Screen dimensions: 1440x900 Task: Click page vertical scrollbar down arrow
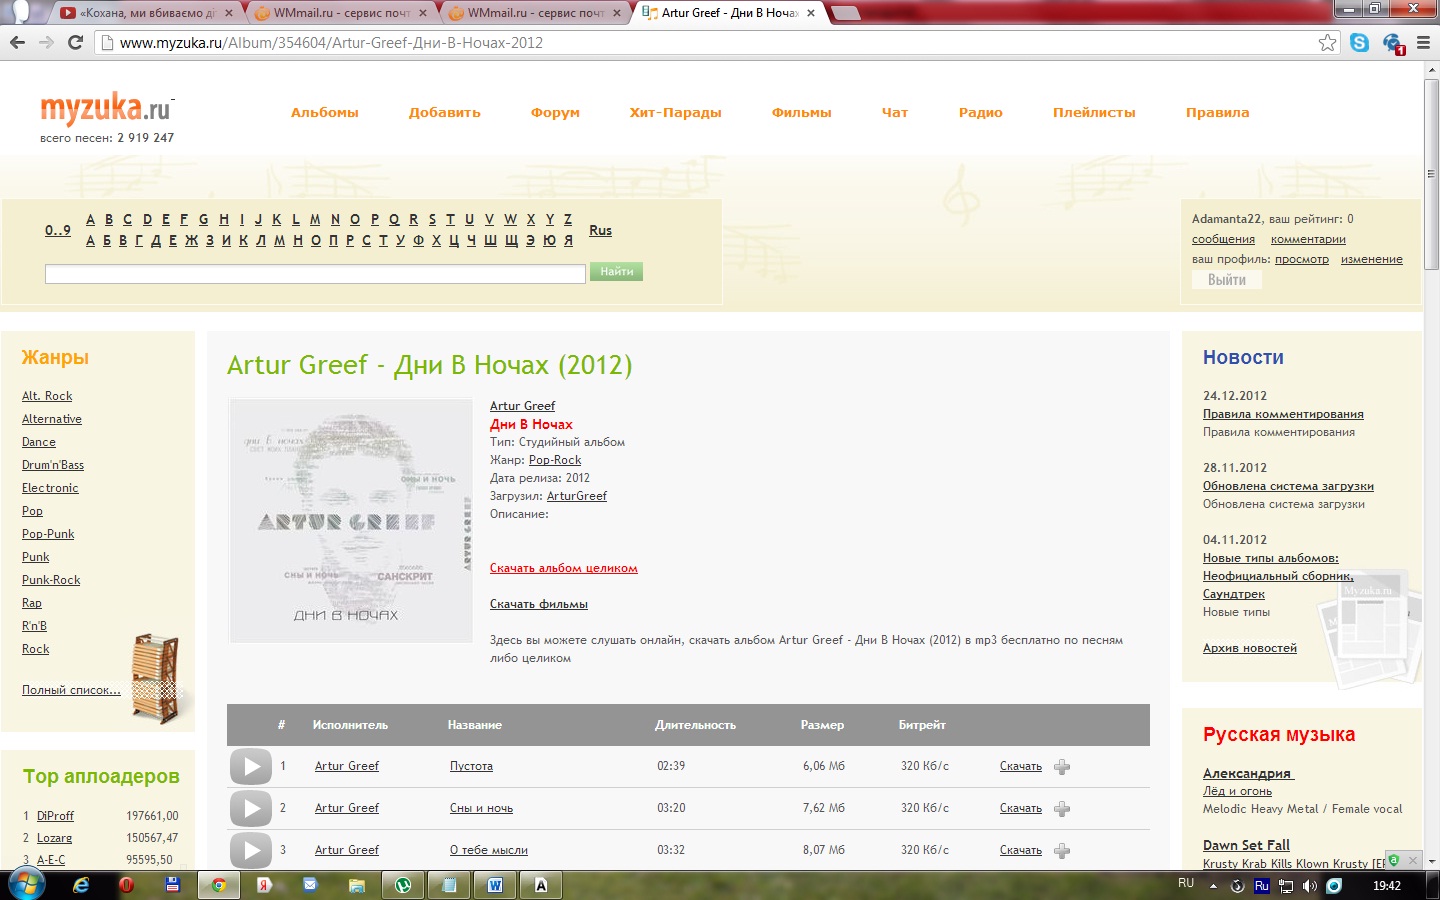[1431, 861]
